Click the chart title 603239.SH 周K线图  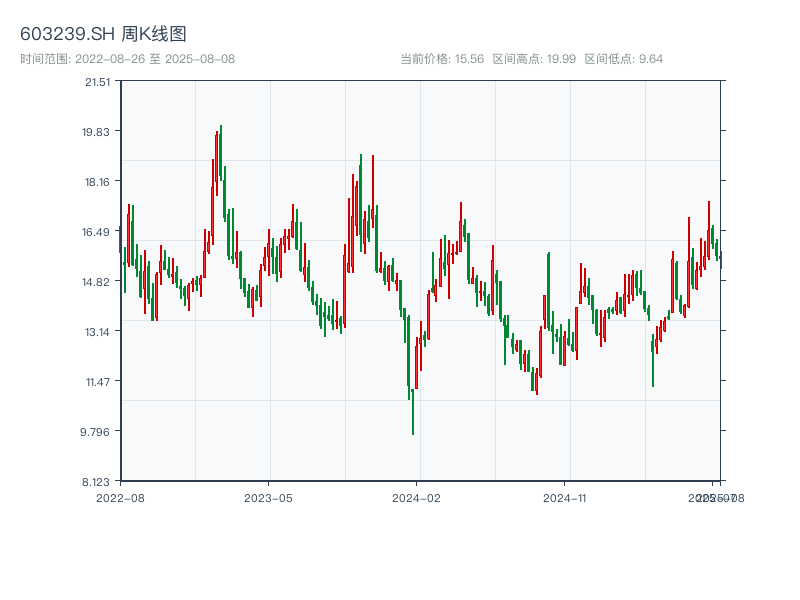(x=103, y=34)
